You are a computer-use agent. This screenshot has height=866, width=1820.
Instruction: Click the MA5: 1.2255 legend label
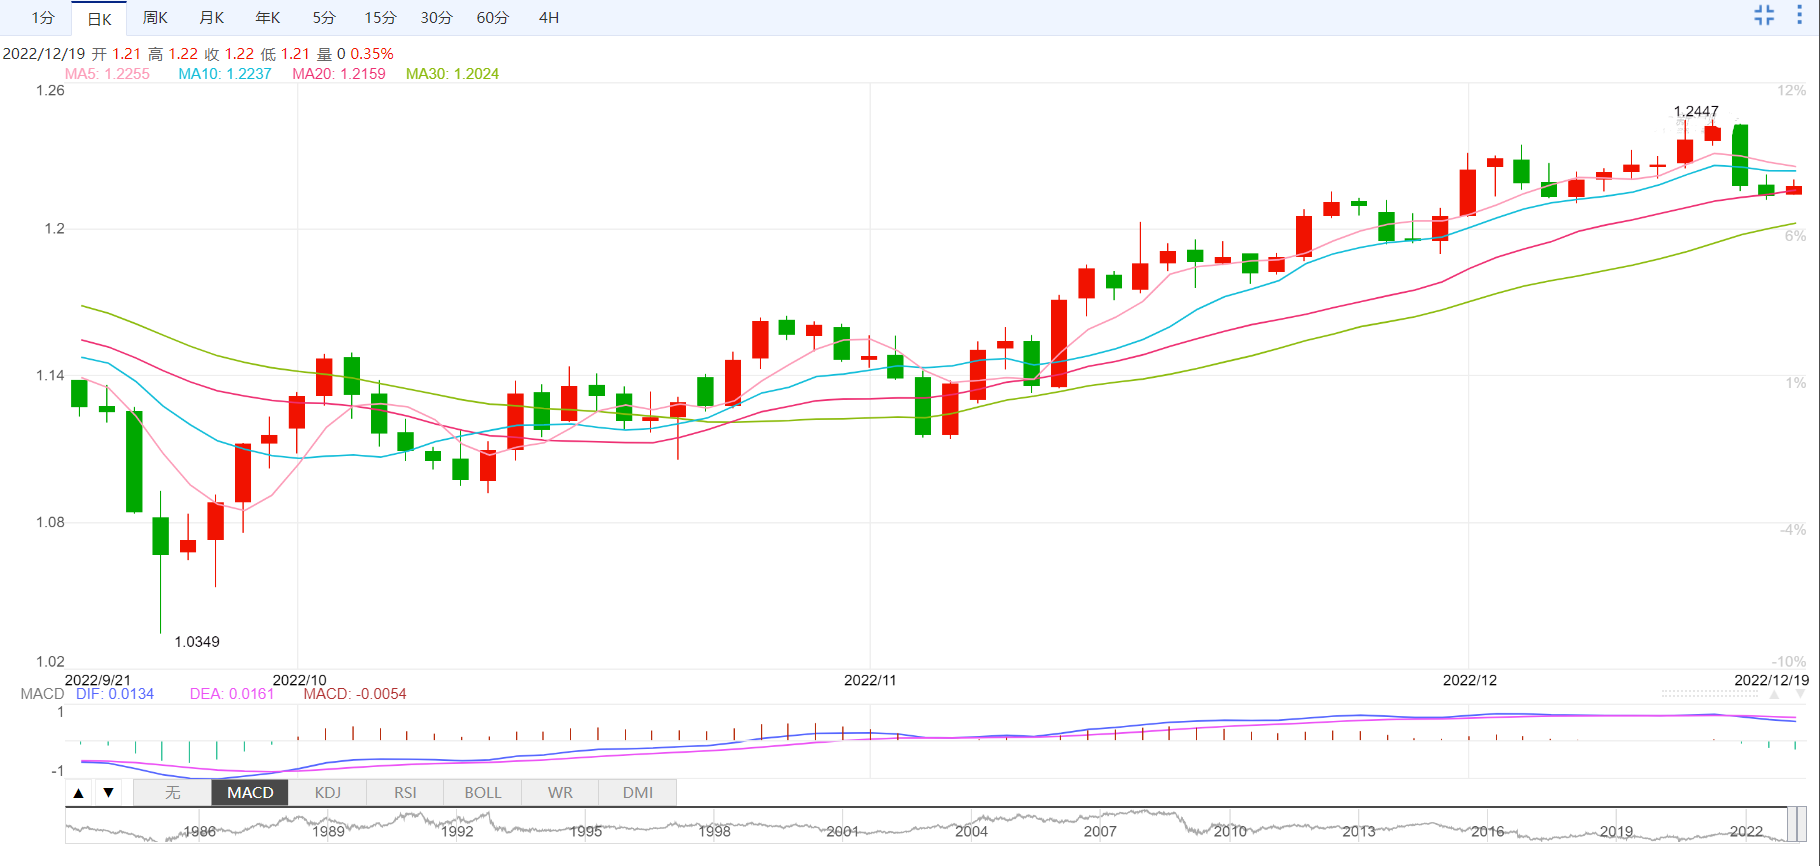point(107,74)
